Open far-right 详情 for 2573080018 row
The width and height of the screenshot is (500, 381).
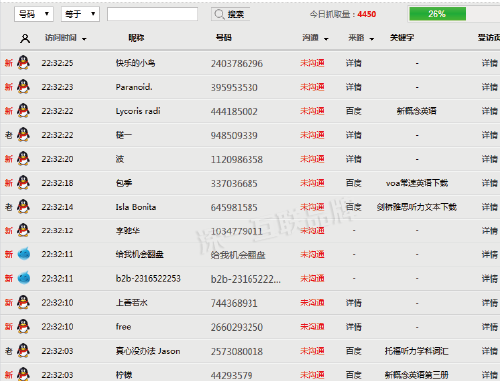click(490, 351)
